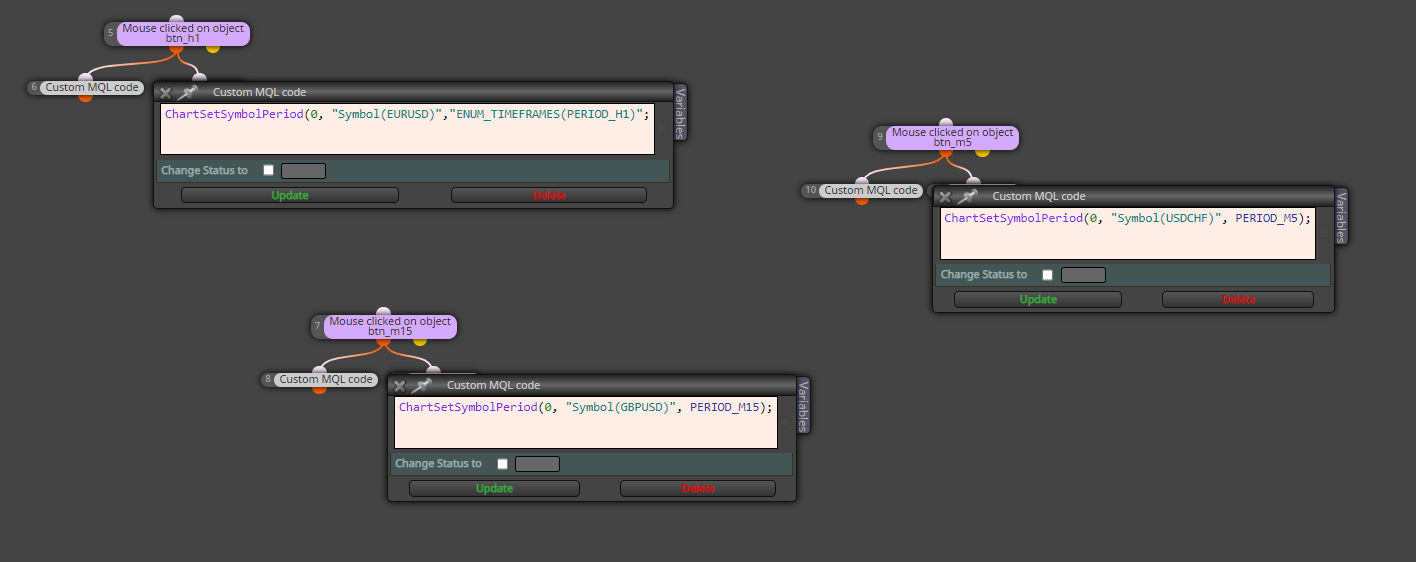Click Change Status to label in GBPUSD dialog
Image resolution: width=1416 pixels, height=562 pixels.
coord(438,463)
